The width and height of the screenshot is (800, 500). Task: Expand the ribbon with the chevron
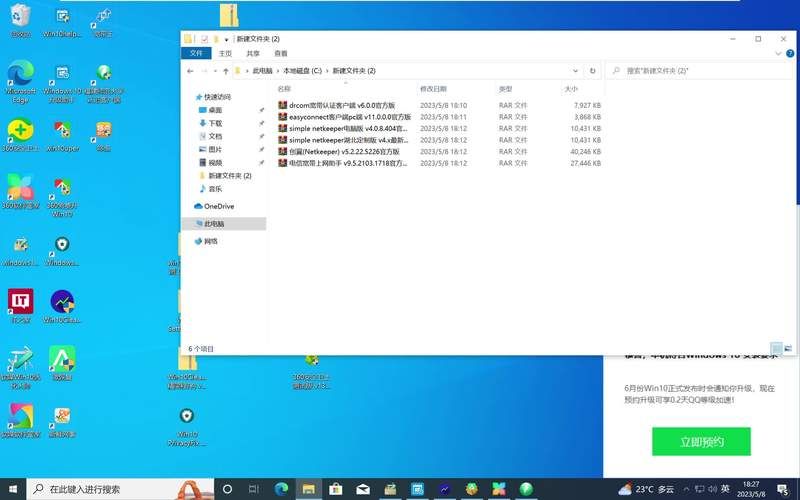[778, 53]
